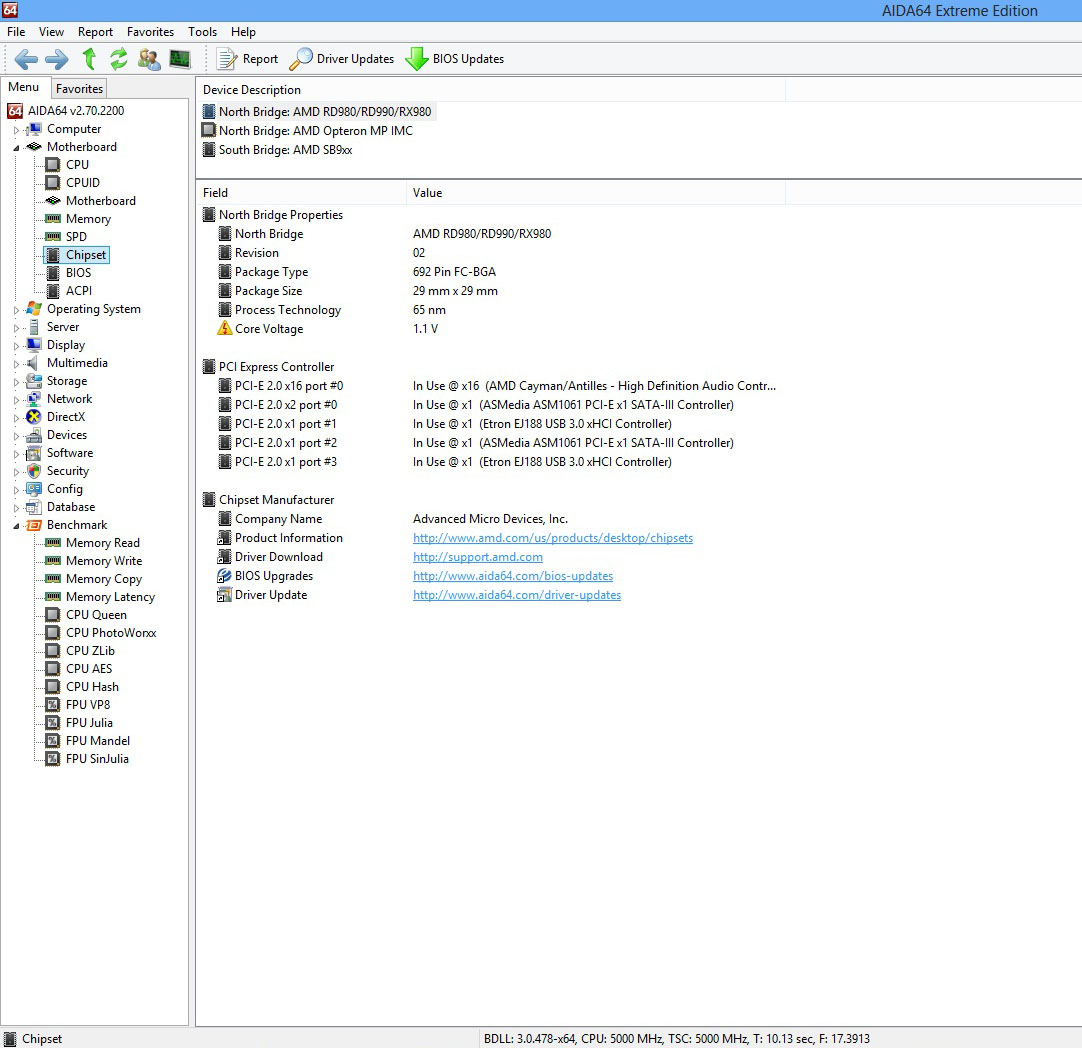
Task: Click the AIDA64 title bar logo icon
Action: tap(10, 10)
